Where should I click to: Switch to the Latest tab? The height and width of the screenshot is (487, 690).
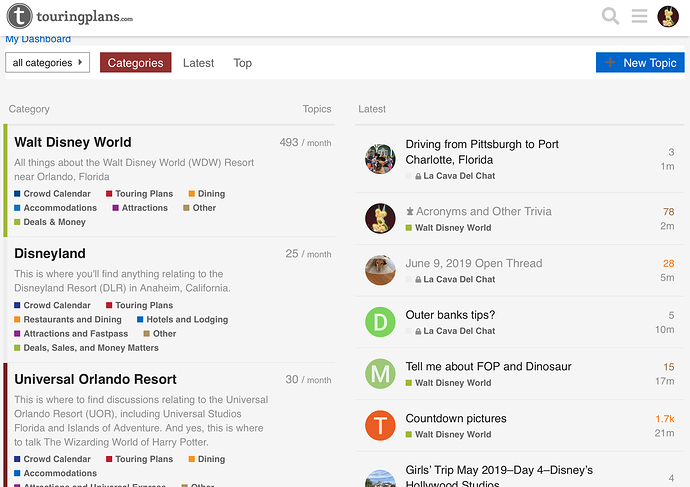point(198,63)
